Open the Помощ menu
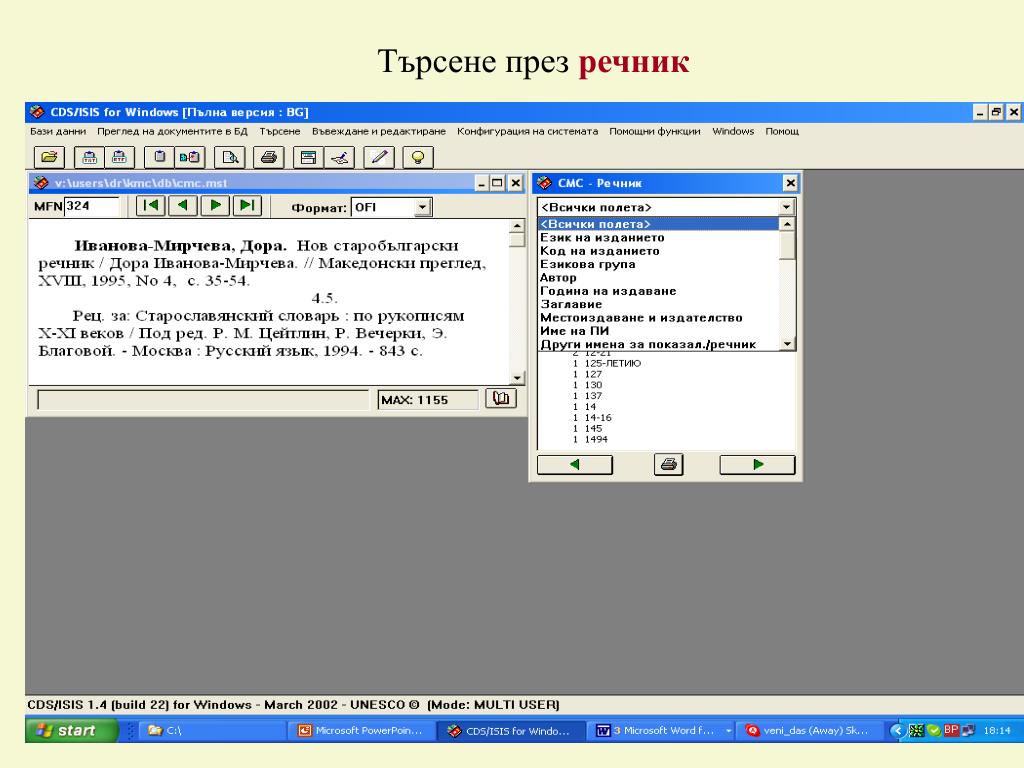Viewport: 1024px width, 768px height. tap(782, 131)
